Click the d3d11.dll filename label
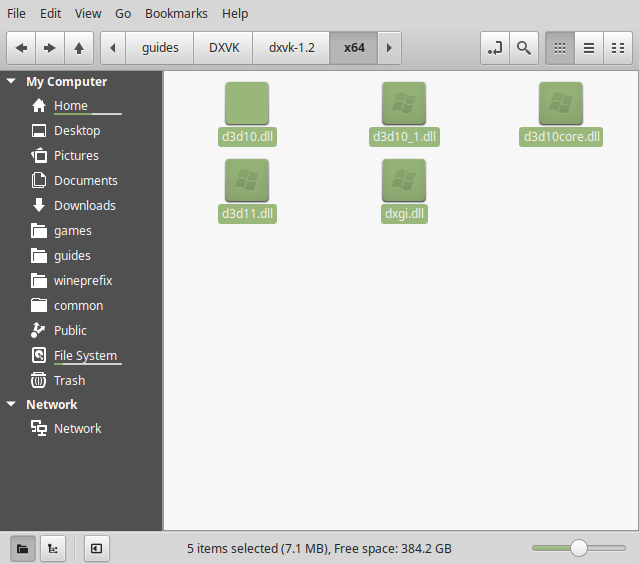This screenshot has width=639, height=564. click(x=247, y=214)
